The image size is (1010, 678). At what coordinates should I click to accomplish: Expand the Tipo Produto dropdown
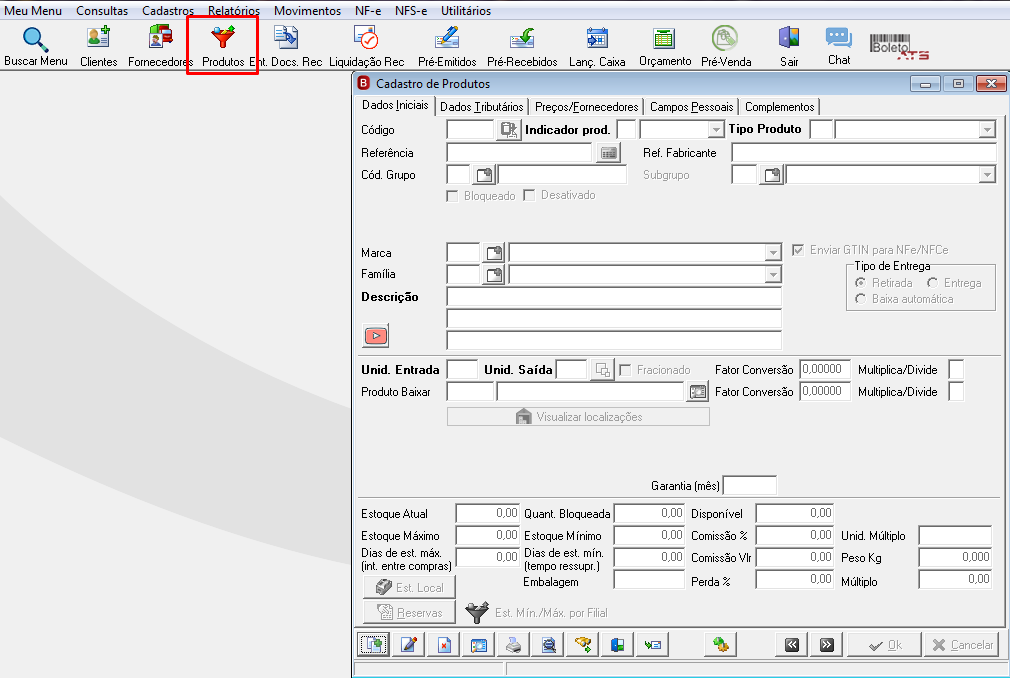click(987, 129)
